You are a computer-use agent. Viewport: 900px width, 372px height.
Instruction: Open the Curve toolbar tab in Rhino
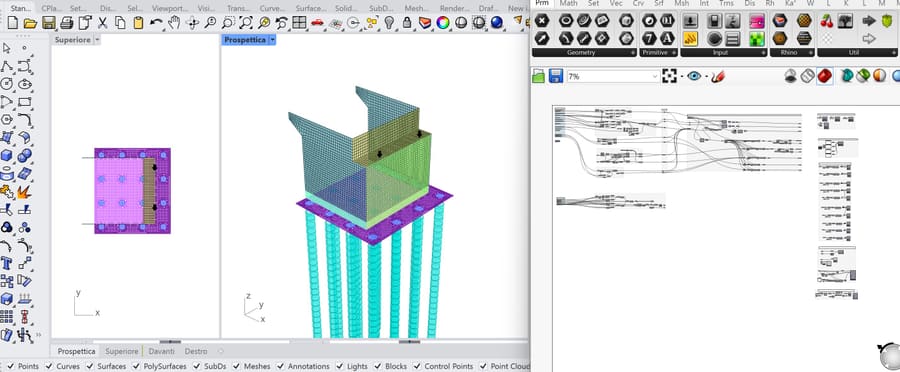coord(272,9)
